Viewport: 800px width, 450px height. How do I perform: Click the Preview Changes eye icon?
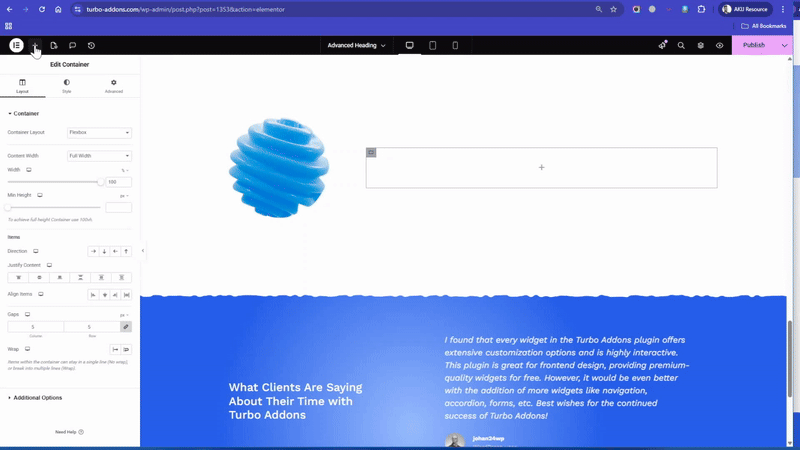click(719, 45)
